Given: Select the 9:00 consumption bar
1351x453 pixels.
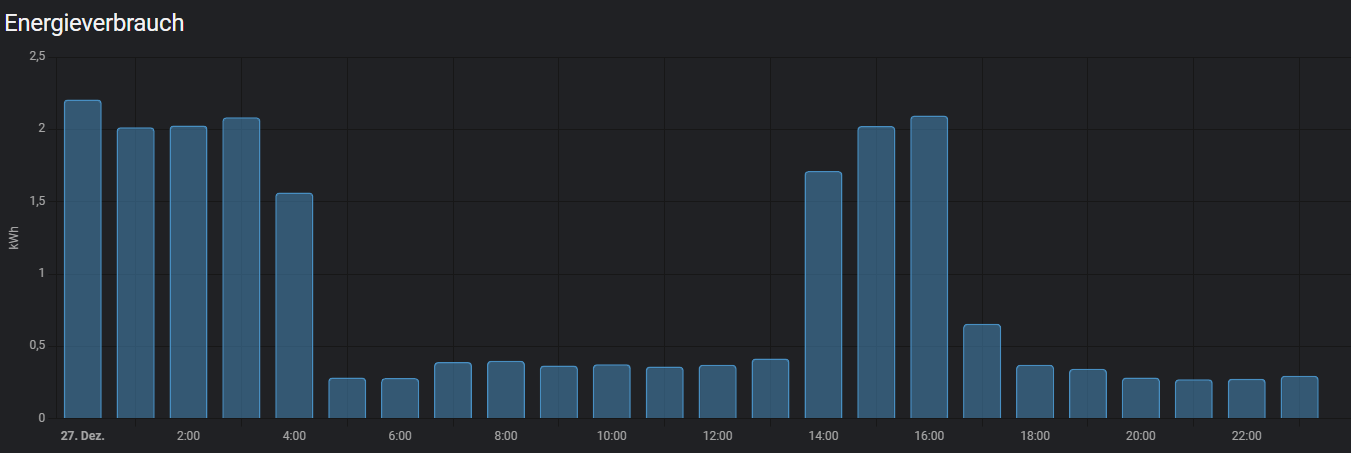Looking at the screenshot, I should click(559, 392).
